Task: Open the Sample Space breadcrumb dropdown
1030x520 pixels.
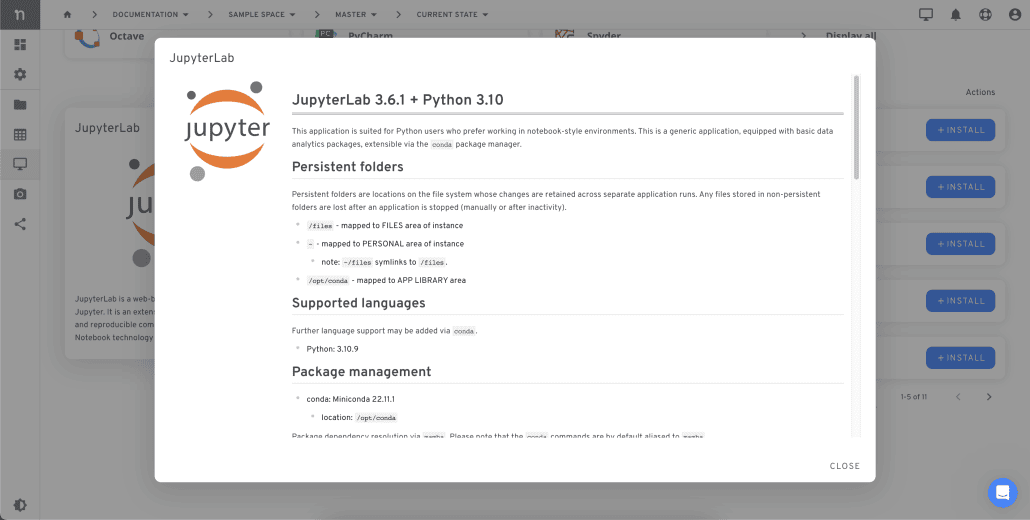Action: coord(261,14)
